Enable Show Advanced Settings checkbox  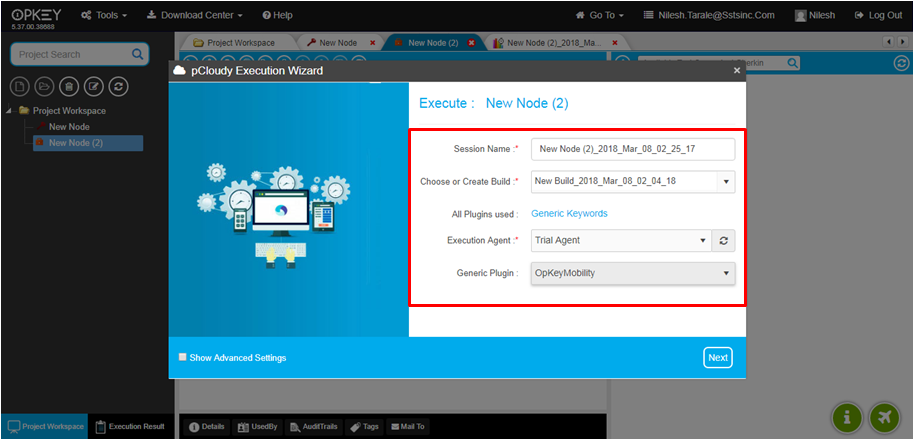(x=182, y=357)
